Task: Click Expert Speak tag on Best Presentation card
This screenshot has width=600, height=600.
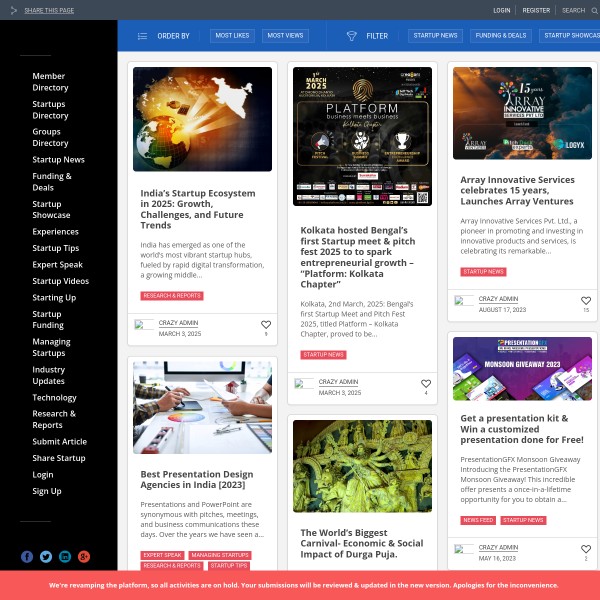Action: (162, 555)
